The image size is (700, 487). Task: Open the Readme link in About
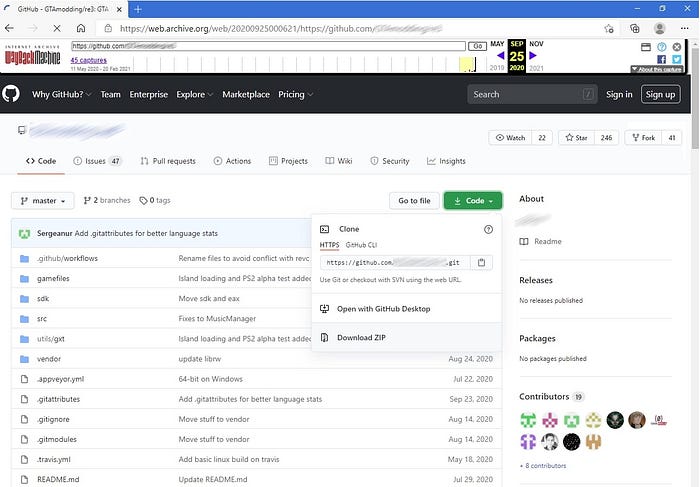click(x=541, y=241)
